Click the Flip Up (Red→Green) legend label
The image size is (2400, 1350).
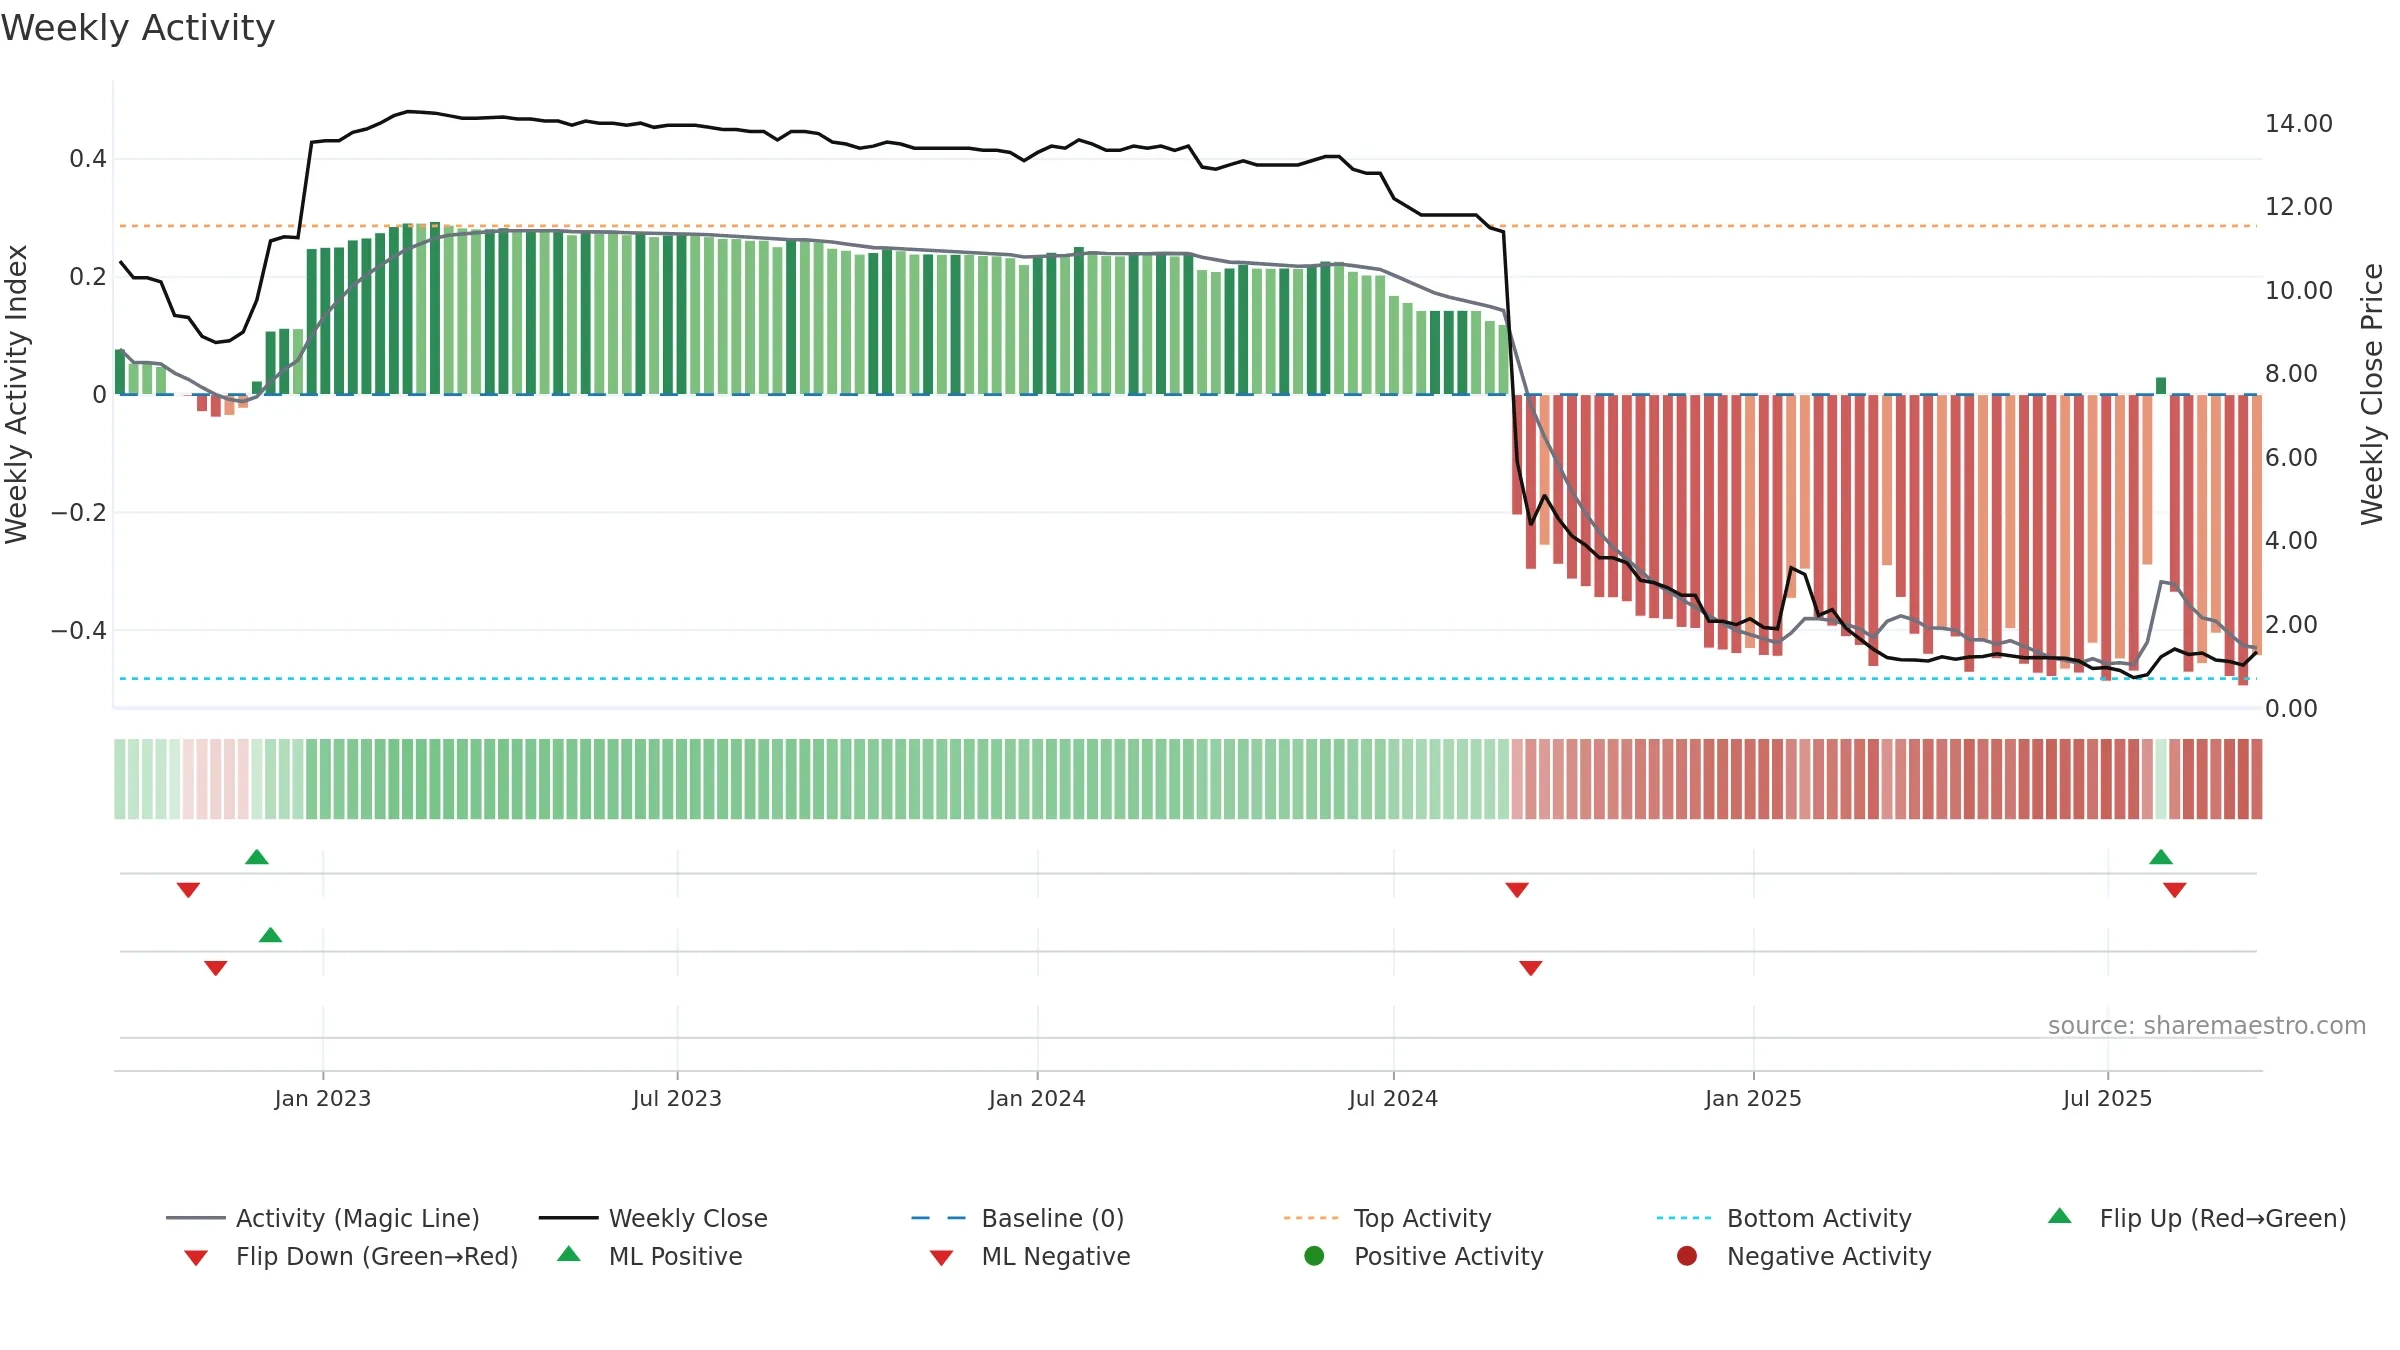tap(2223, 1218)
